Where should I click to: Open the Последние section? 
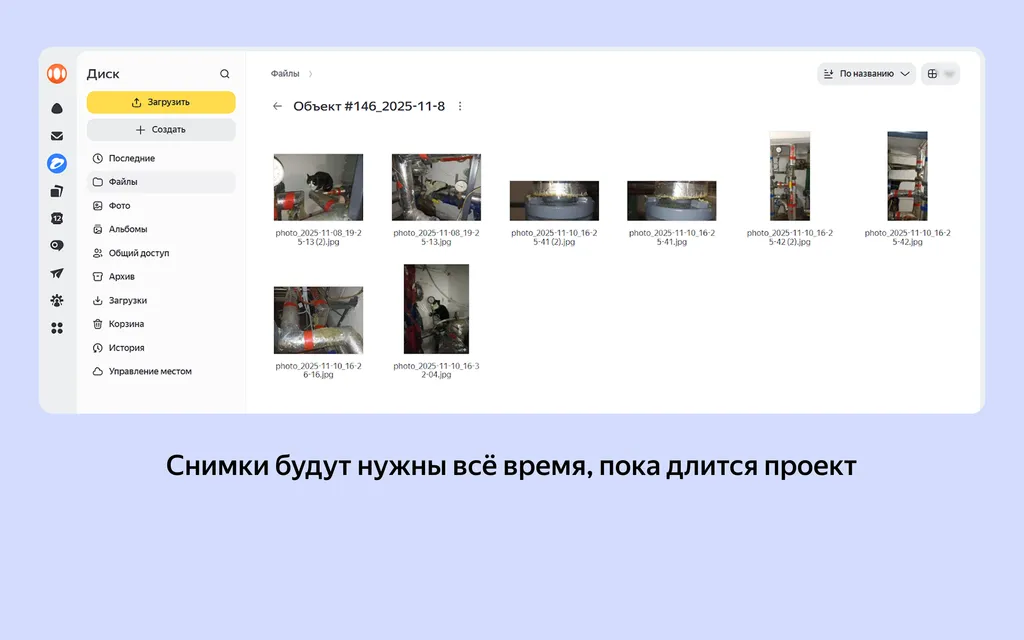coord(161,158)
